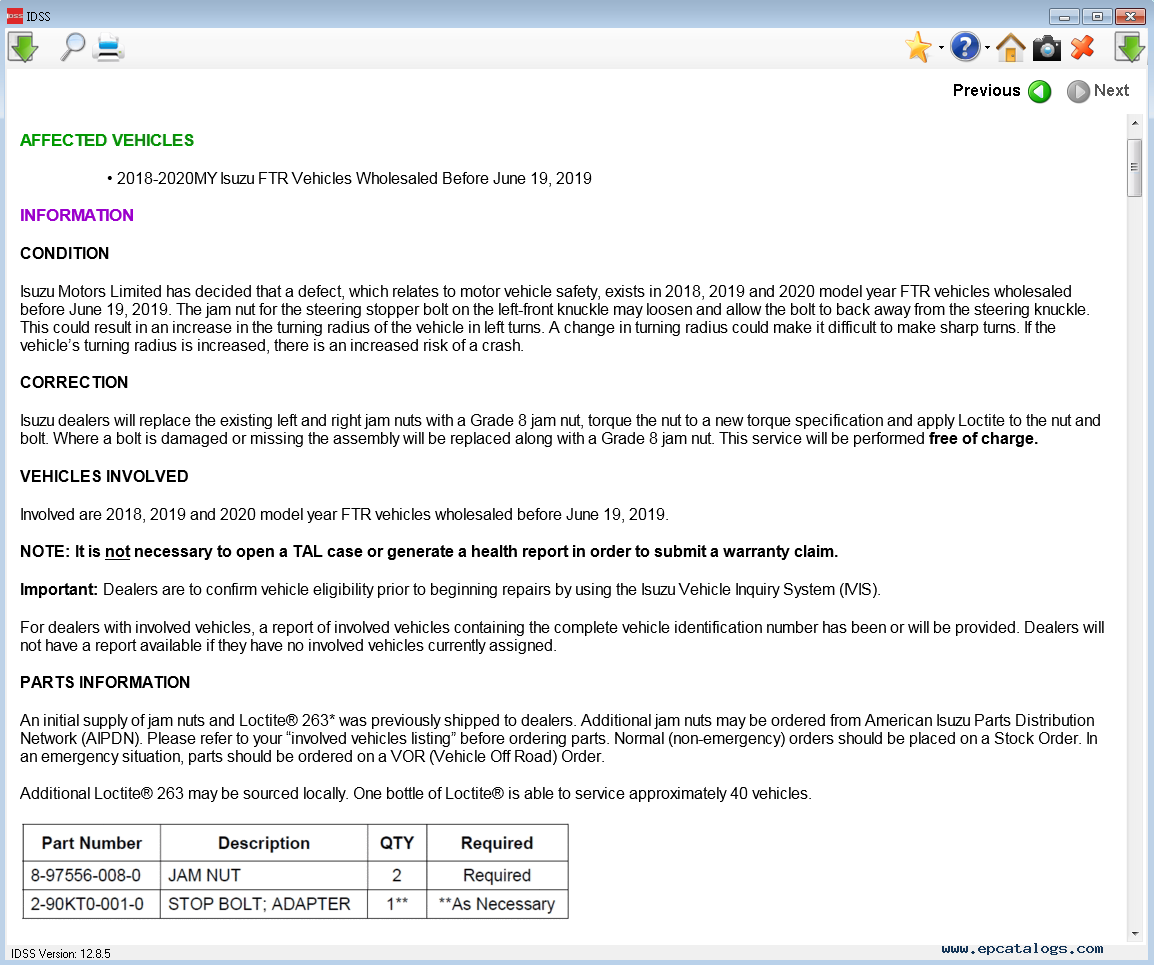Open help with the blue question mark
1154x965 pixels.
click(x=965, y=48)
